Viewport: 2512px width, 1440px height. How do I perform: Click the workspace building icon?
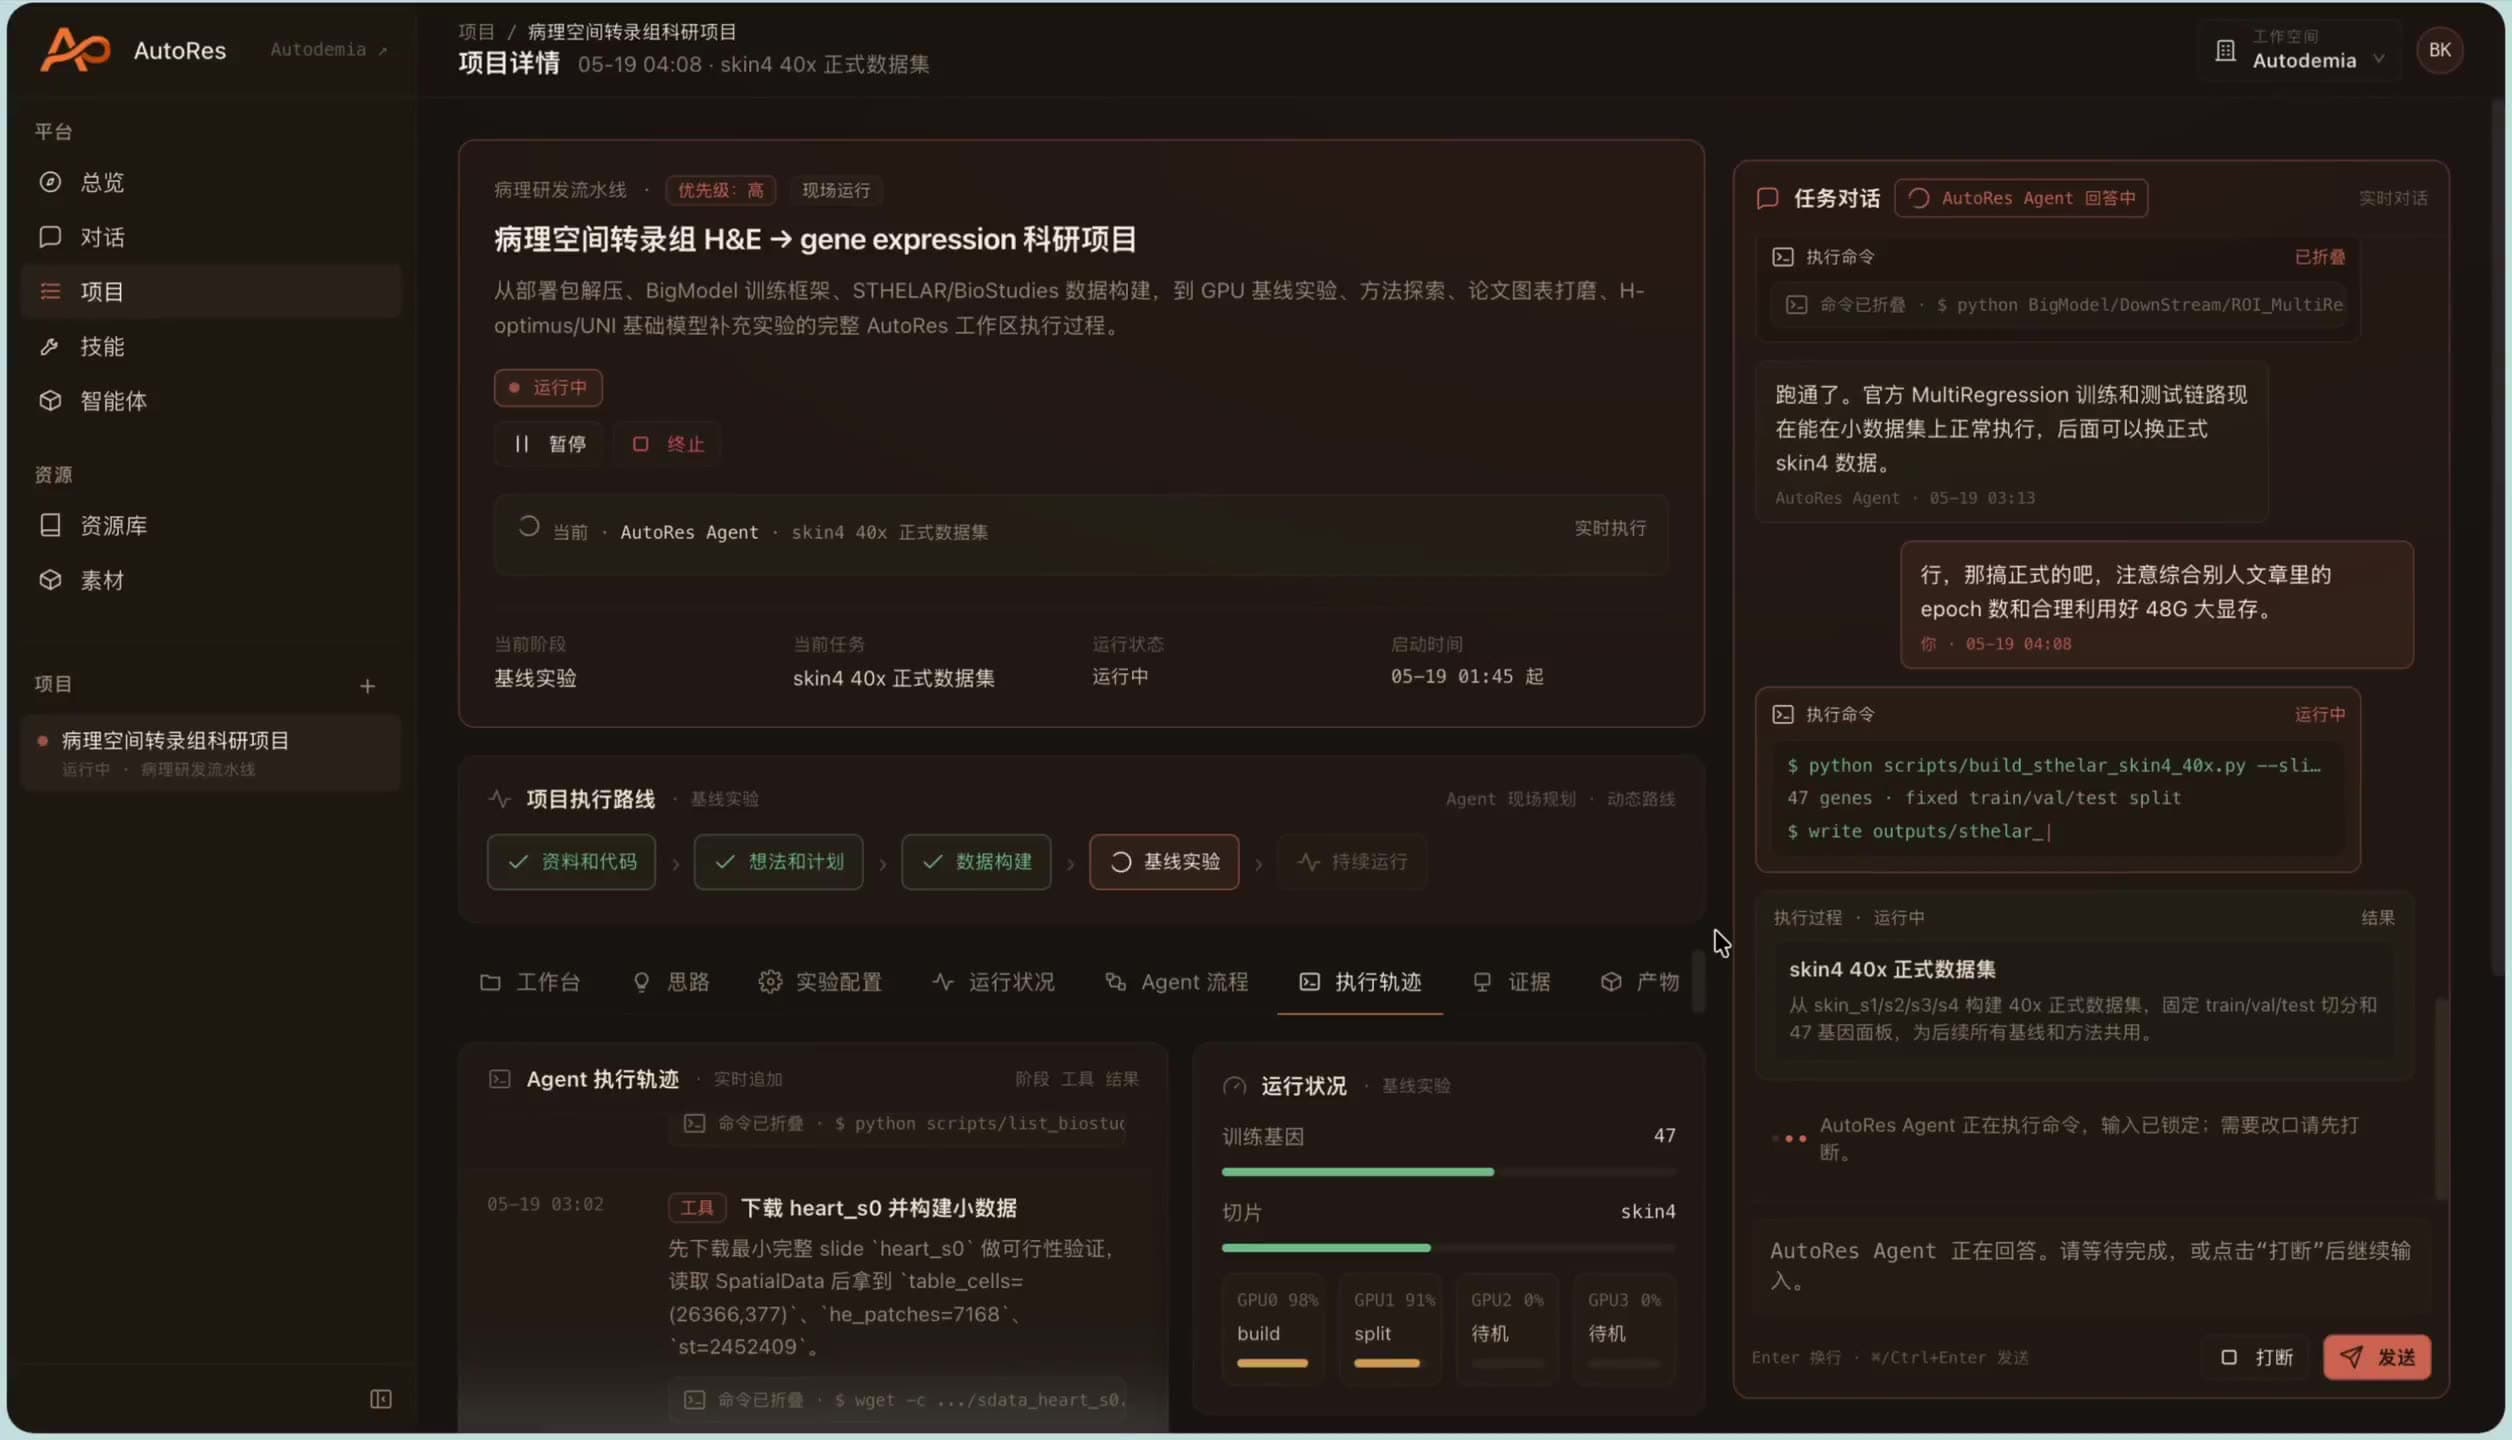tap(2225, 51)
